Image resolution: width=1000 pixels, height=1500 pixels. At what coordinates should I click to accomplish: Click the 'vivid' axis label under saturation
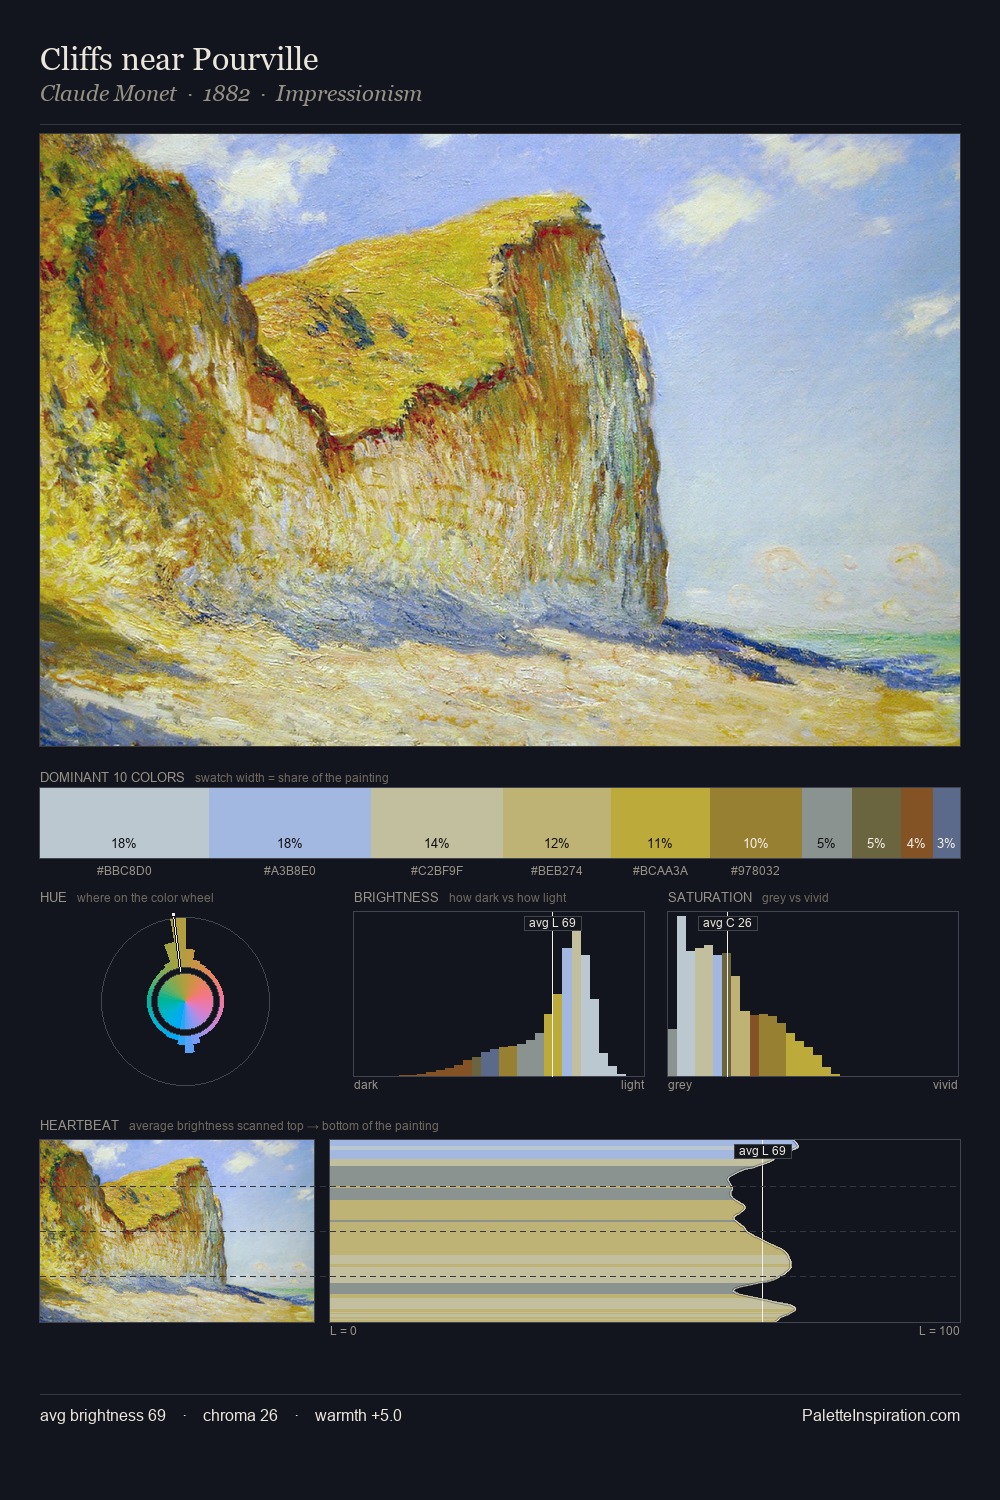coord(945,1085)
